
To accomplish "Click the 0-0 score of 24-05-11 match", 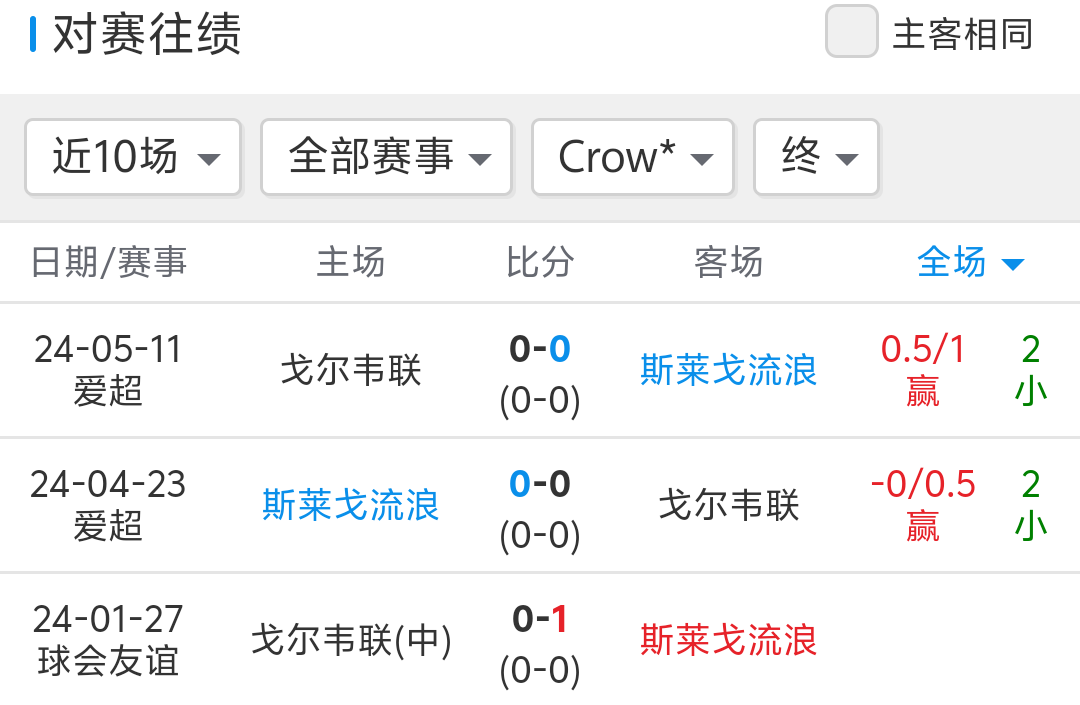I will tap(540, 350).
